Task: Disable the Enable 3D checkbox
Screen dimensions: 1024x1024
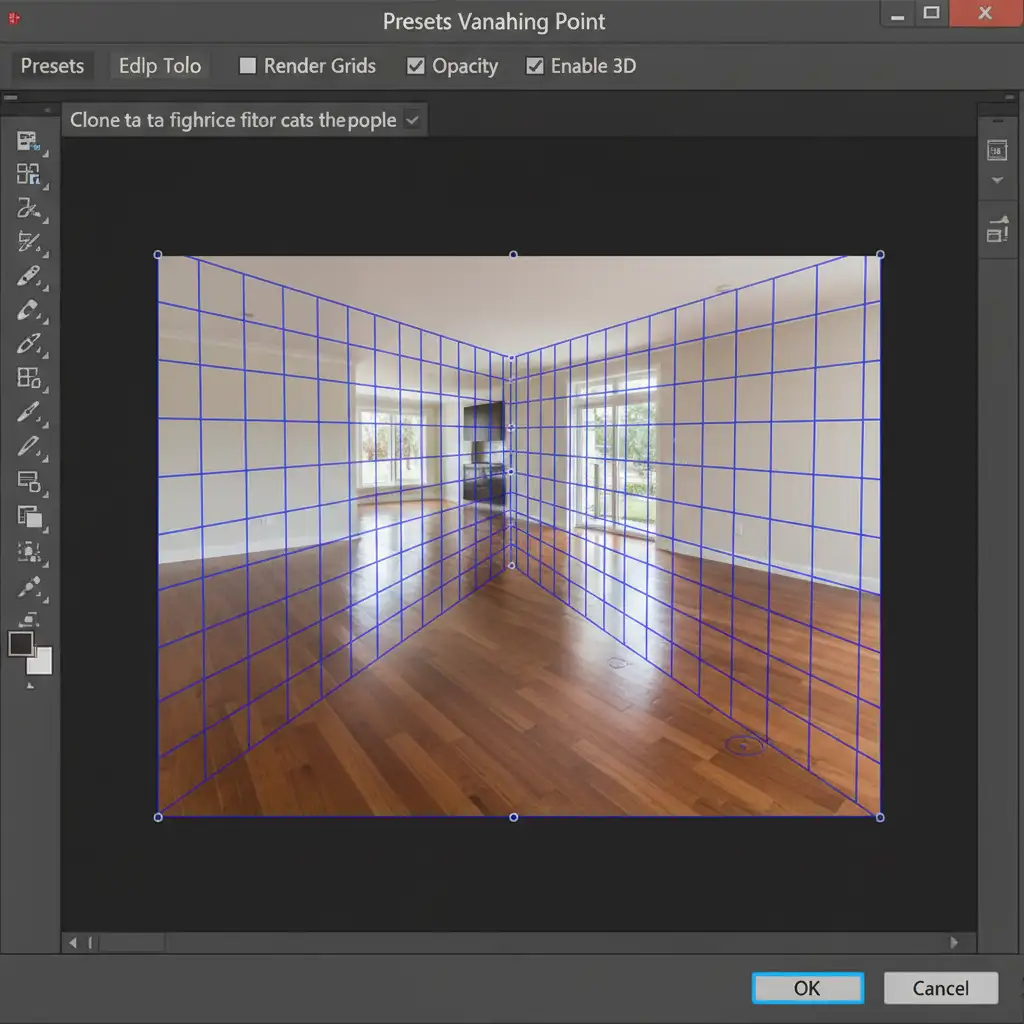Action: [x=535, y=66]
